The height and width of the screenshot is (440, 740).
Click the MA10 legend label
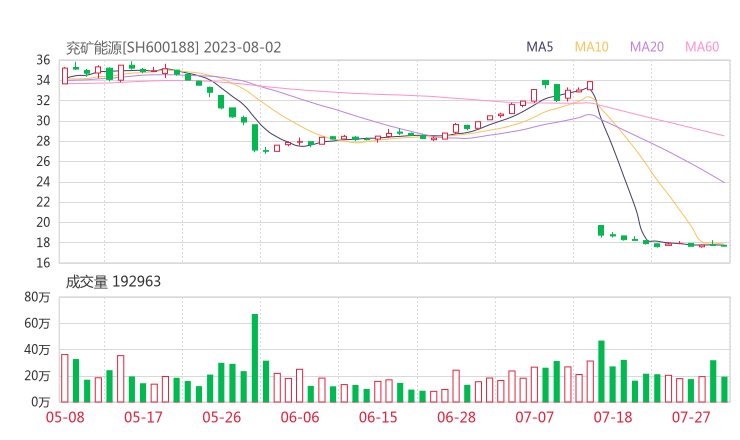(591, 47)
